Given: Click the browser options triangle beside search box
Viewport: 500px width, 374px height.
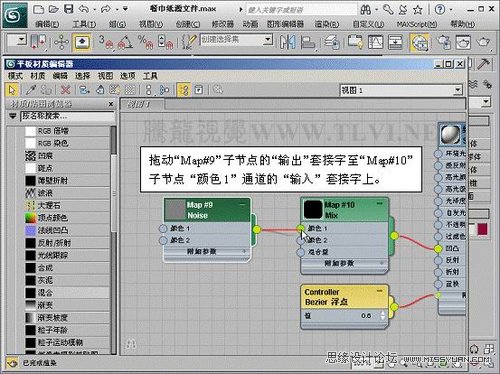Looking at the screenshot, I should (13, 116).
